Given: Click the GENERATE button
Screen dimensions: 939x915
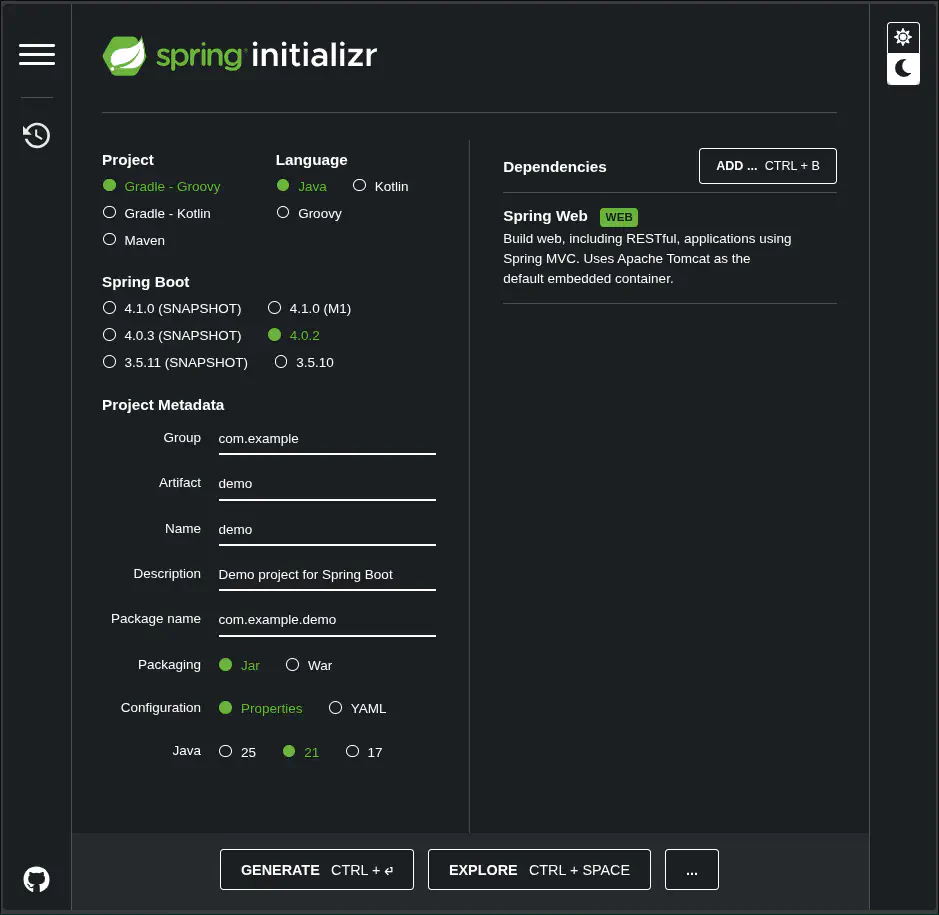Looking at the screenshot, I should (x=317, y=869).
